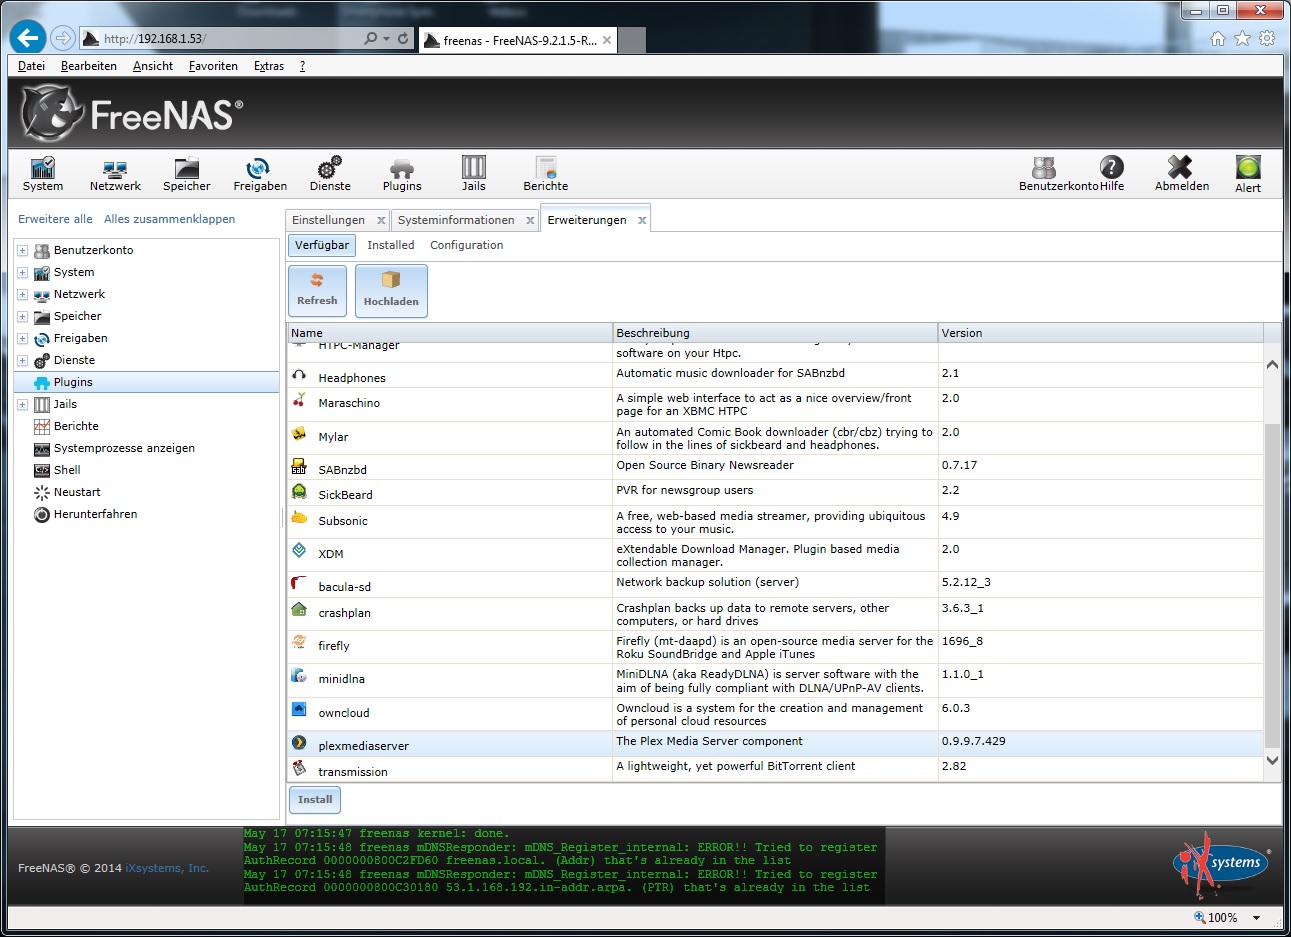Expand the System tree node

(x=22, y=272)
